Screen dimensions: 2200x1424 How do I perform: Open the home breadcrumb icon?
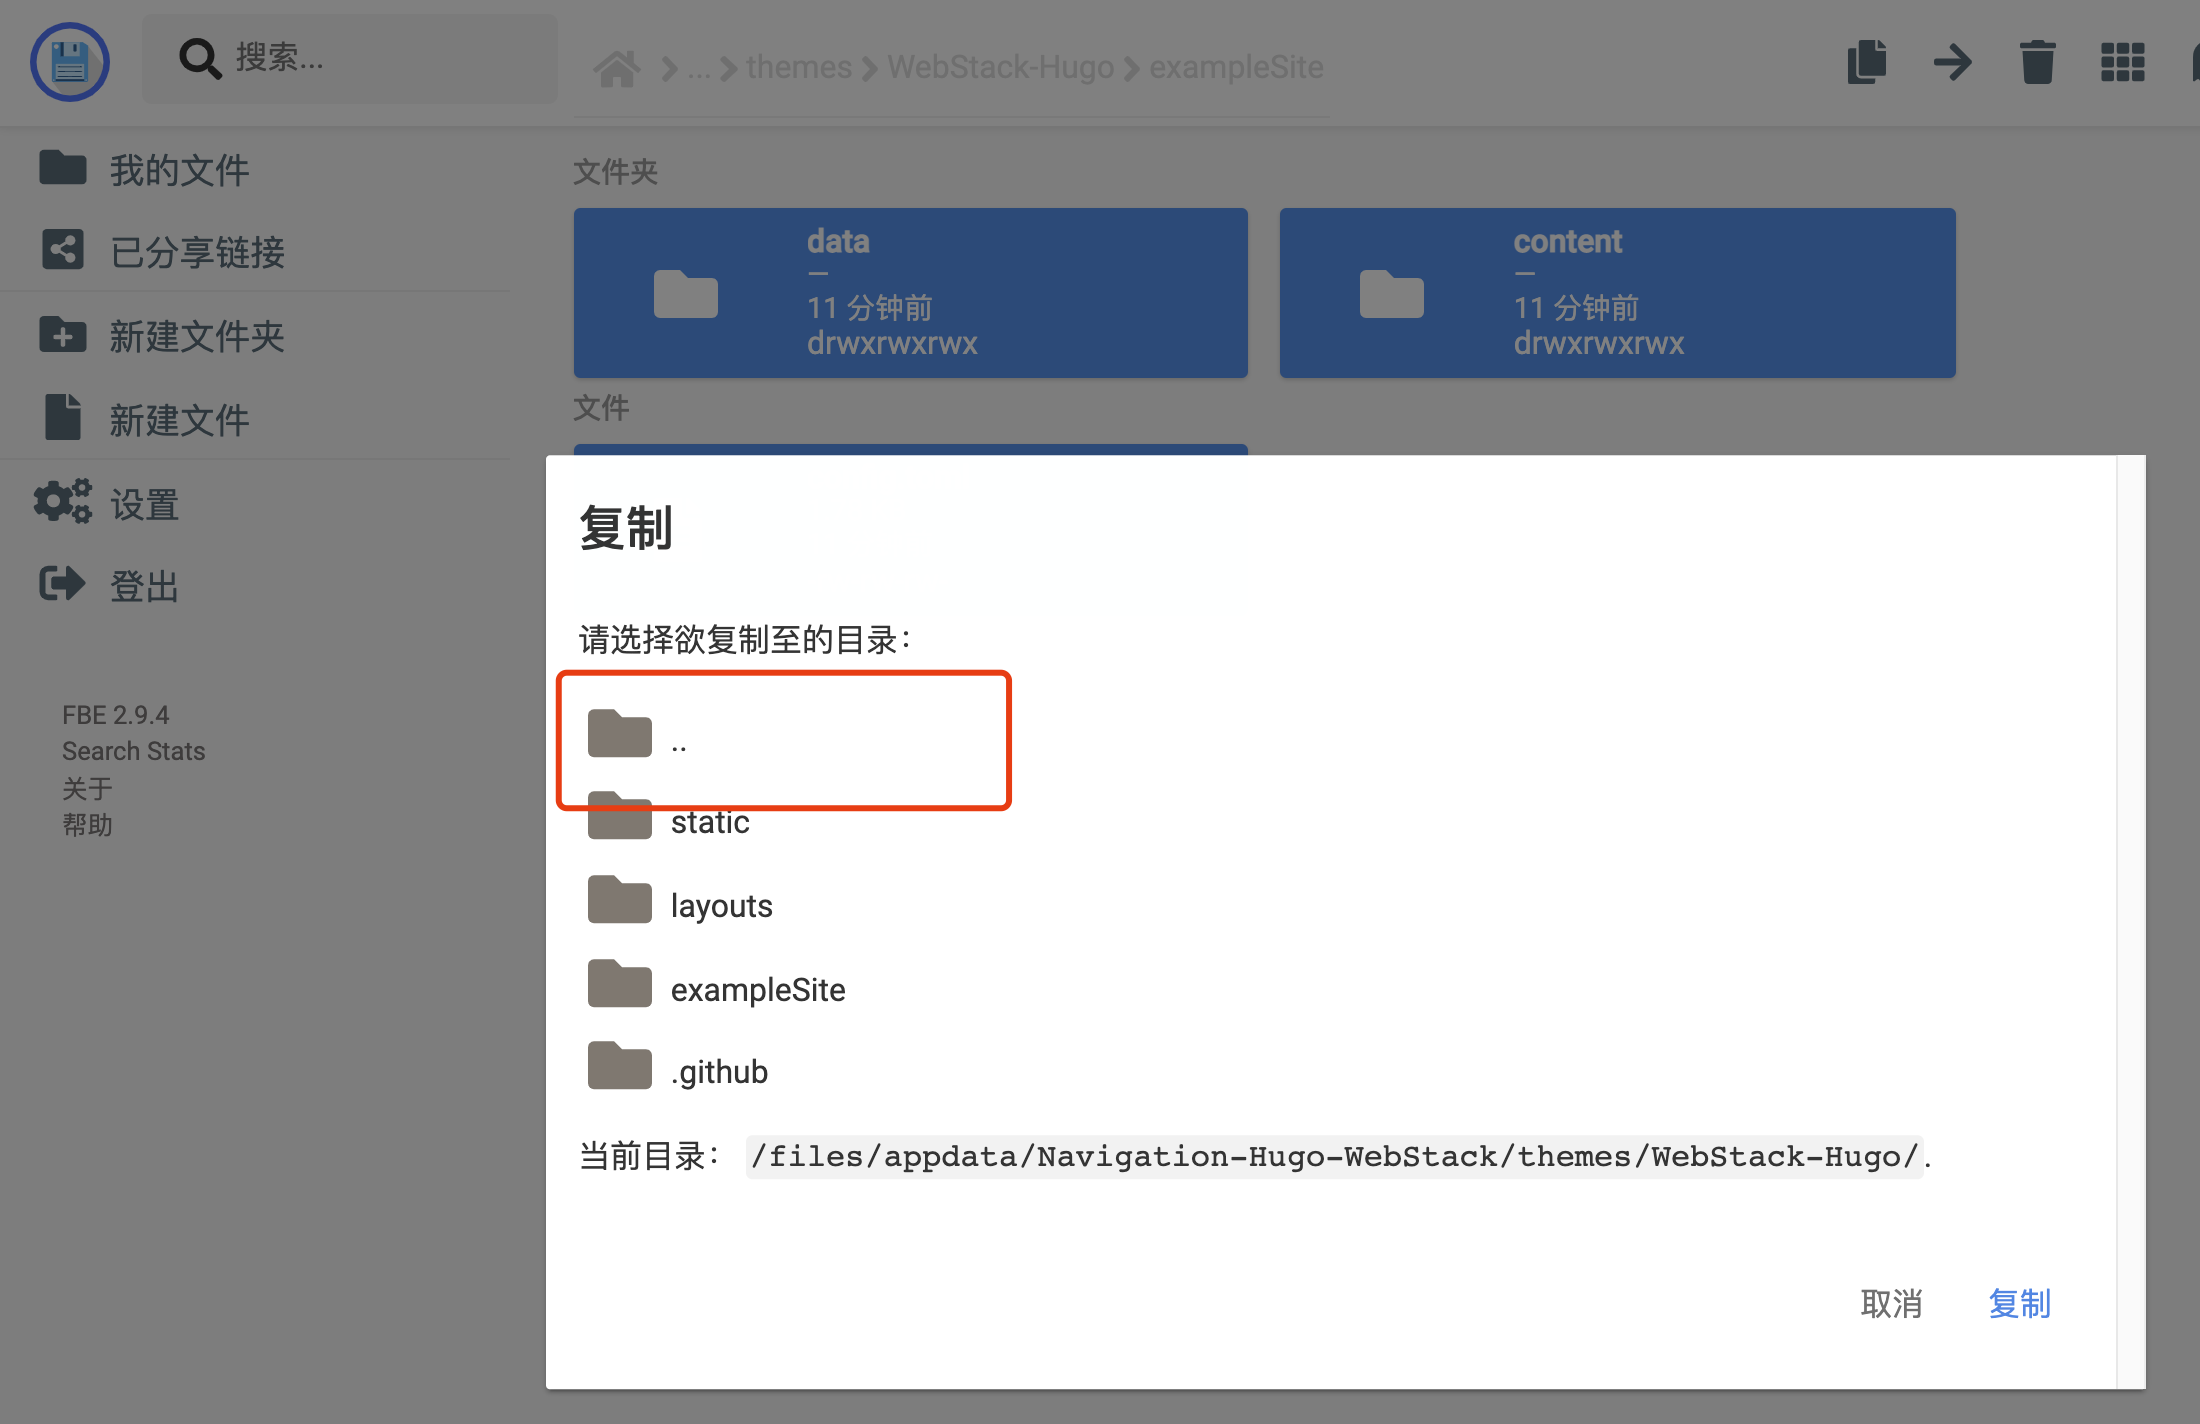(x=617, y=66)
